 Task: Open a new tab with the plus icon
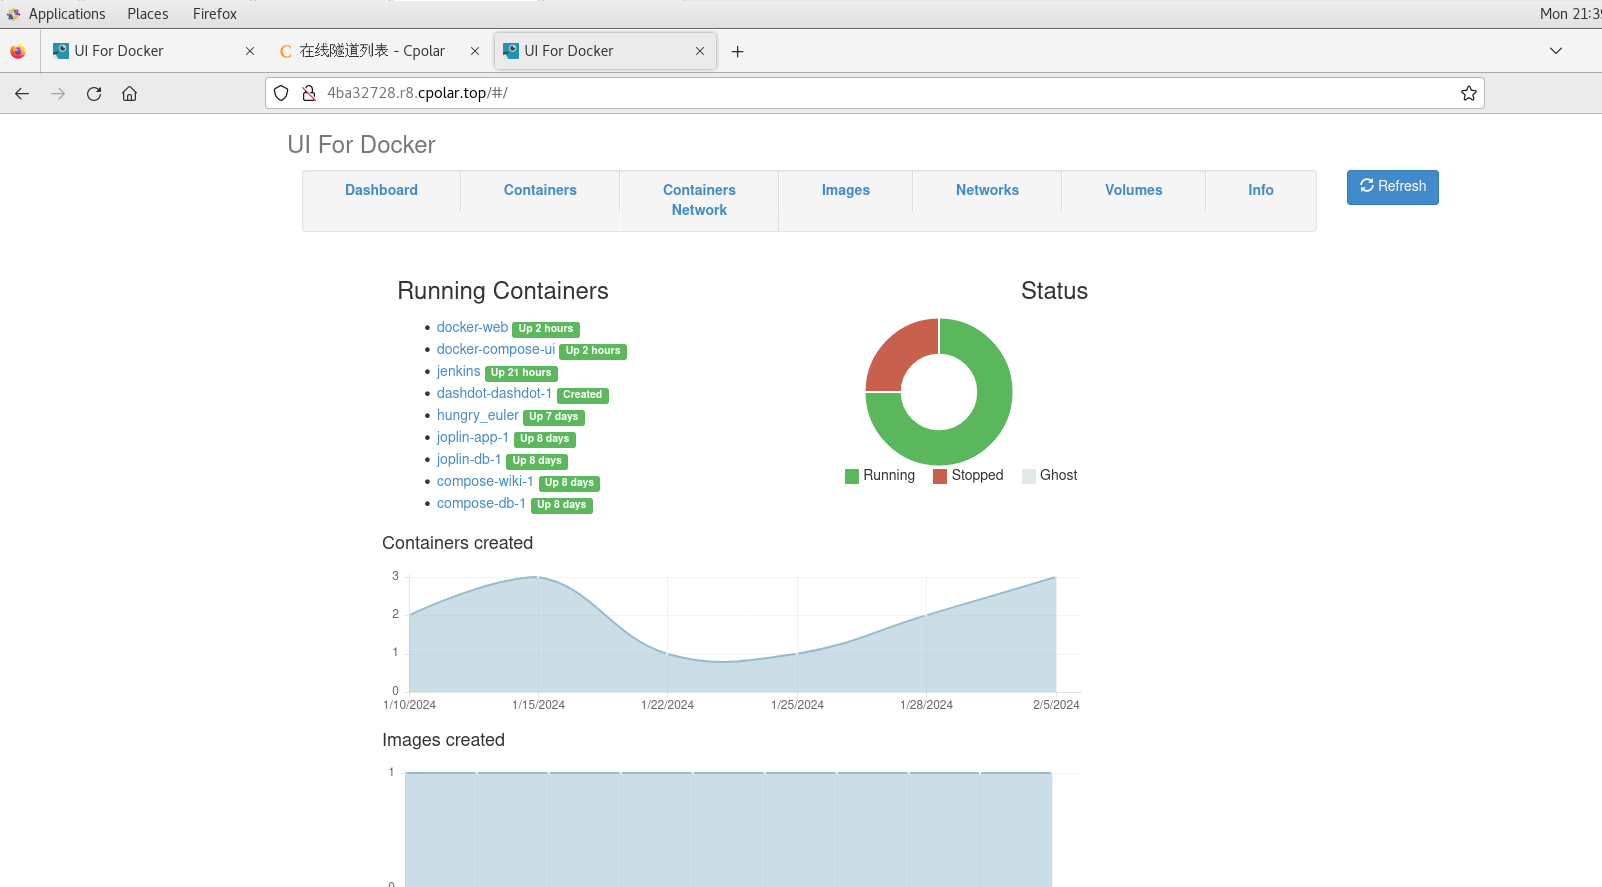click(x=737, y=51)
